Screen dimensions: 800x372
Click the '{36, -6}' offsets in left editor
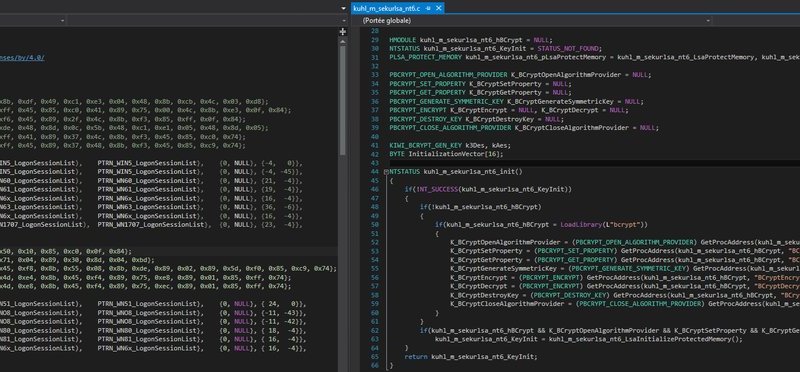click(278, 207)
